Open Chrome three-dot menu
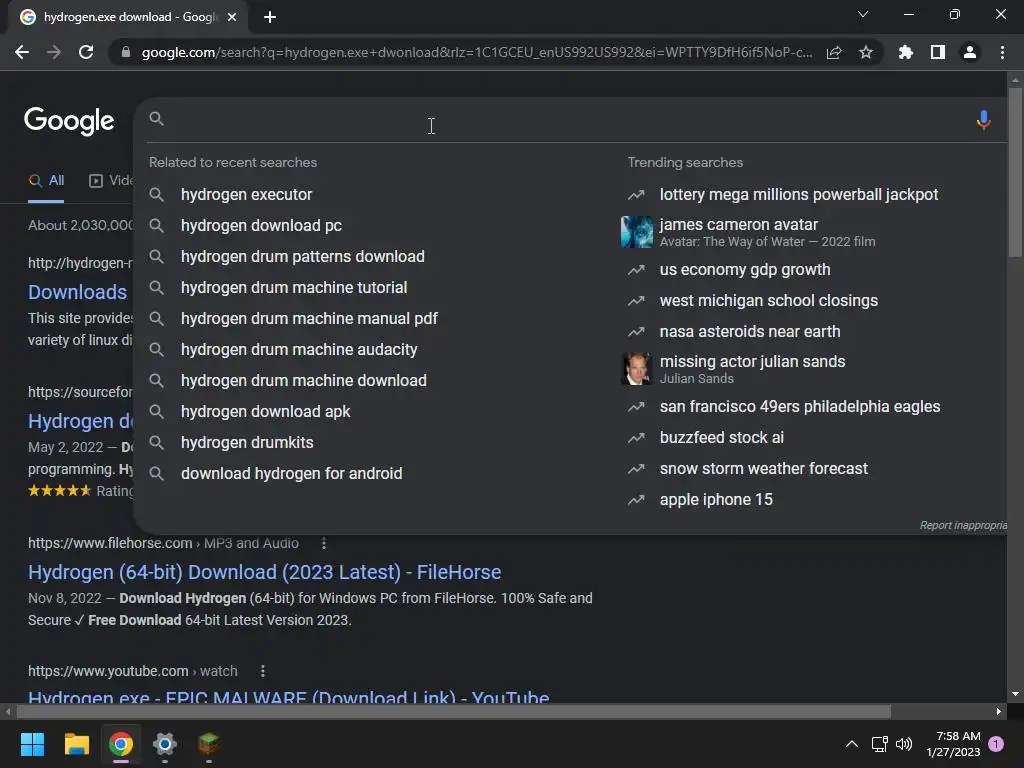Screen dimensions: 1024x768 [x=1002, y=52]
